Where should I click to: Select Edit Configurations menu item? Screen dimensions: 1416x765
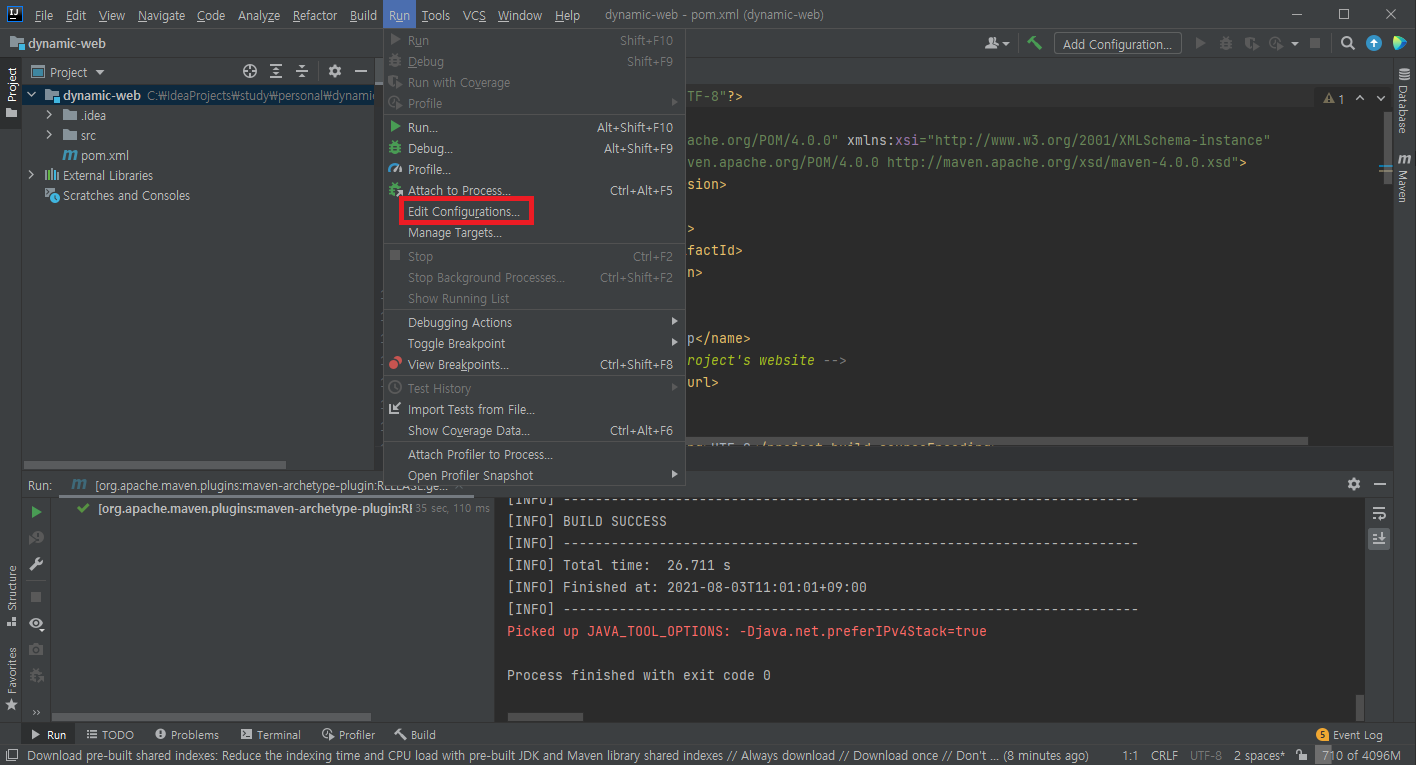[534, 211]
